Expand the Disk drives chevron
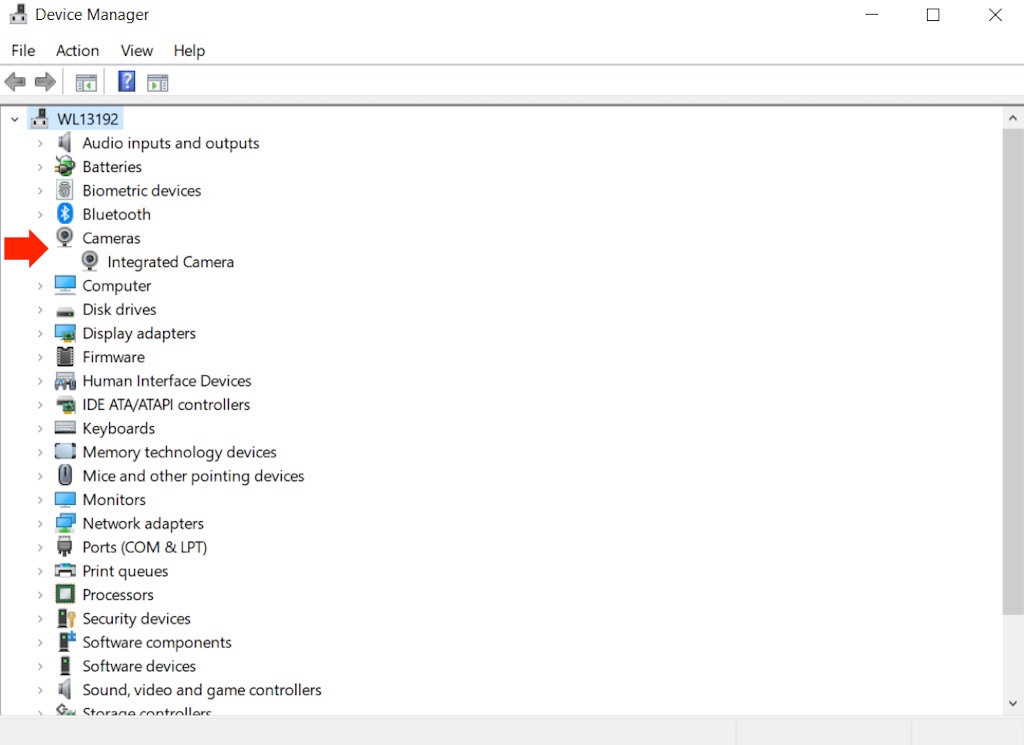This screenshot has width=1024, height=745. [x=40, y=309]
